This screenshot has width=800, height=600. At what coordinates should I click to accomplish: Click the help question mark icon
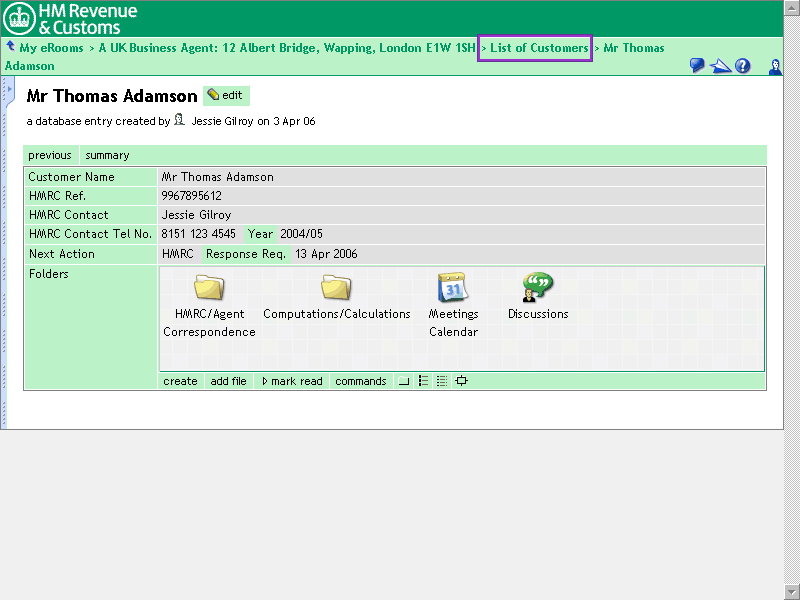click(743, 66)
